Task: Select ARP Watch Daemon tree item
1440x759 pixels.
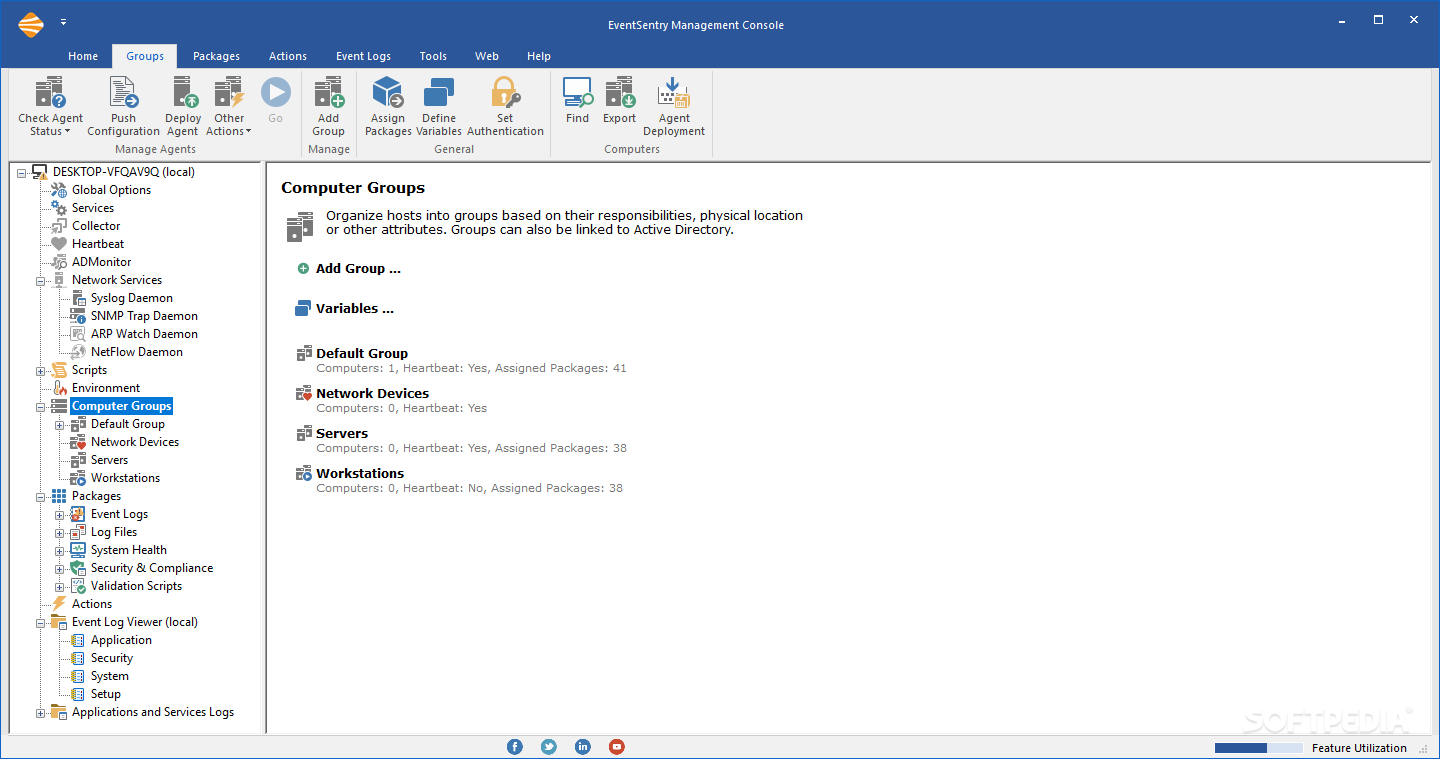Action: pyautogui.click(x=144, y=334)
